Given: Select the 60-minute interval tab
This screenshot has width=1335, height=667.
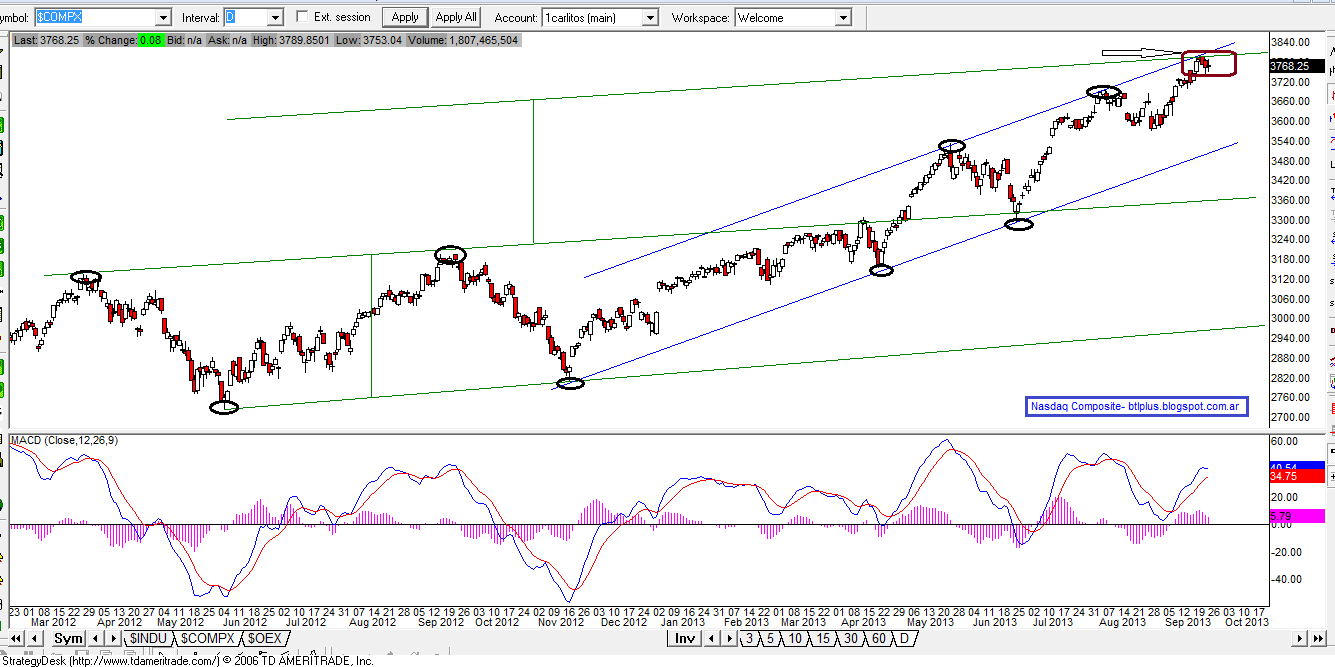Looking at the screenshot, I should click(x=879, y=638).
